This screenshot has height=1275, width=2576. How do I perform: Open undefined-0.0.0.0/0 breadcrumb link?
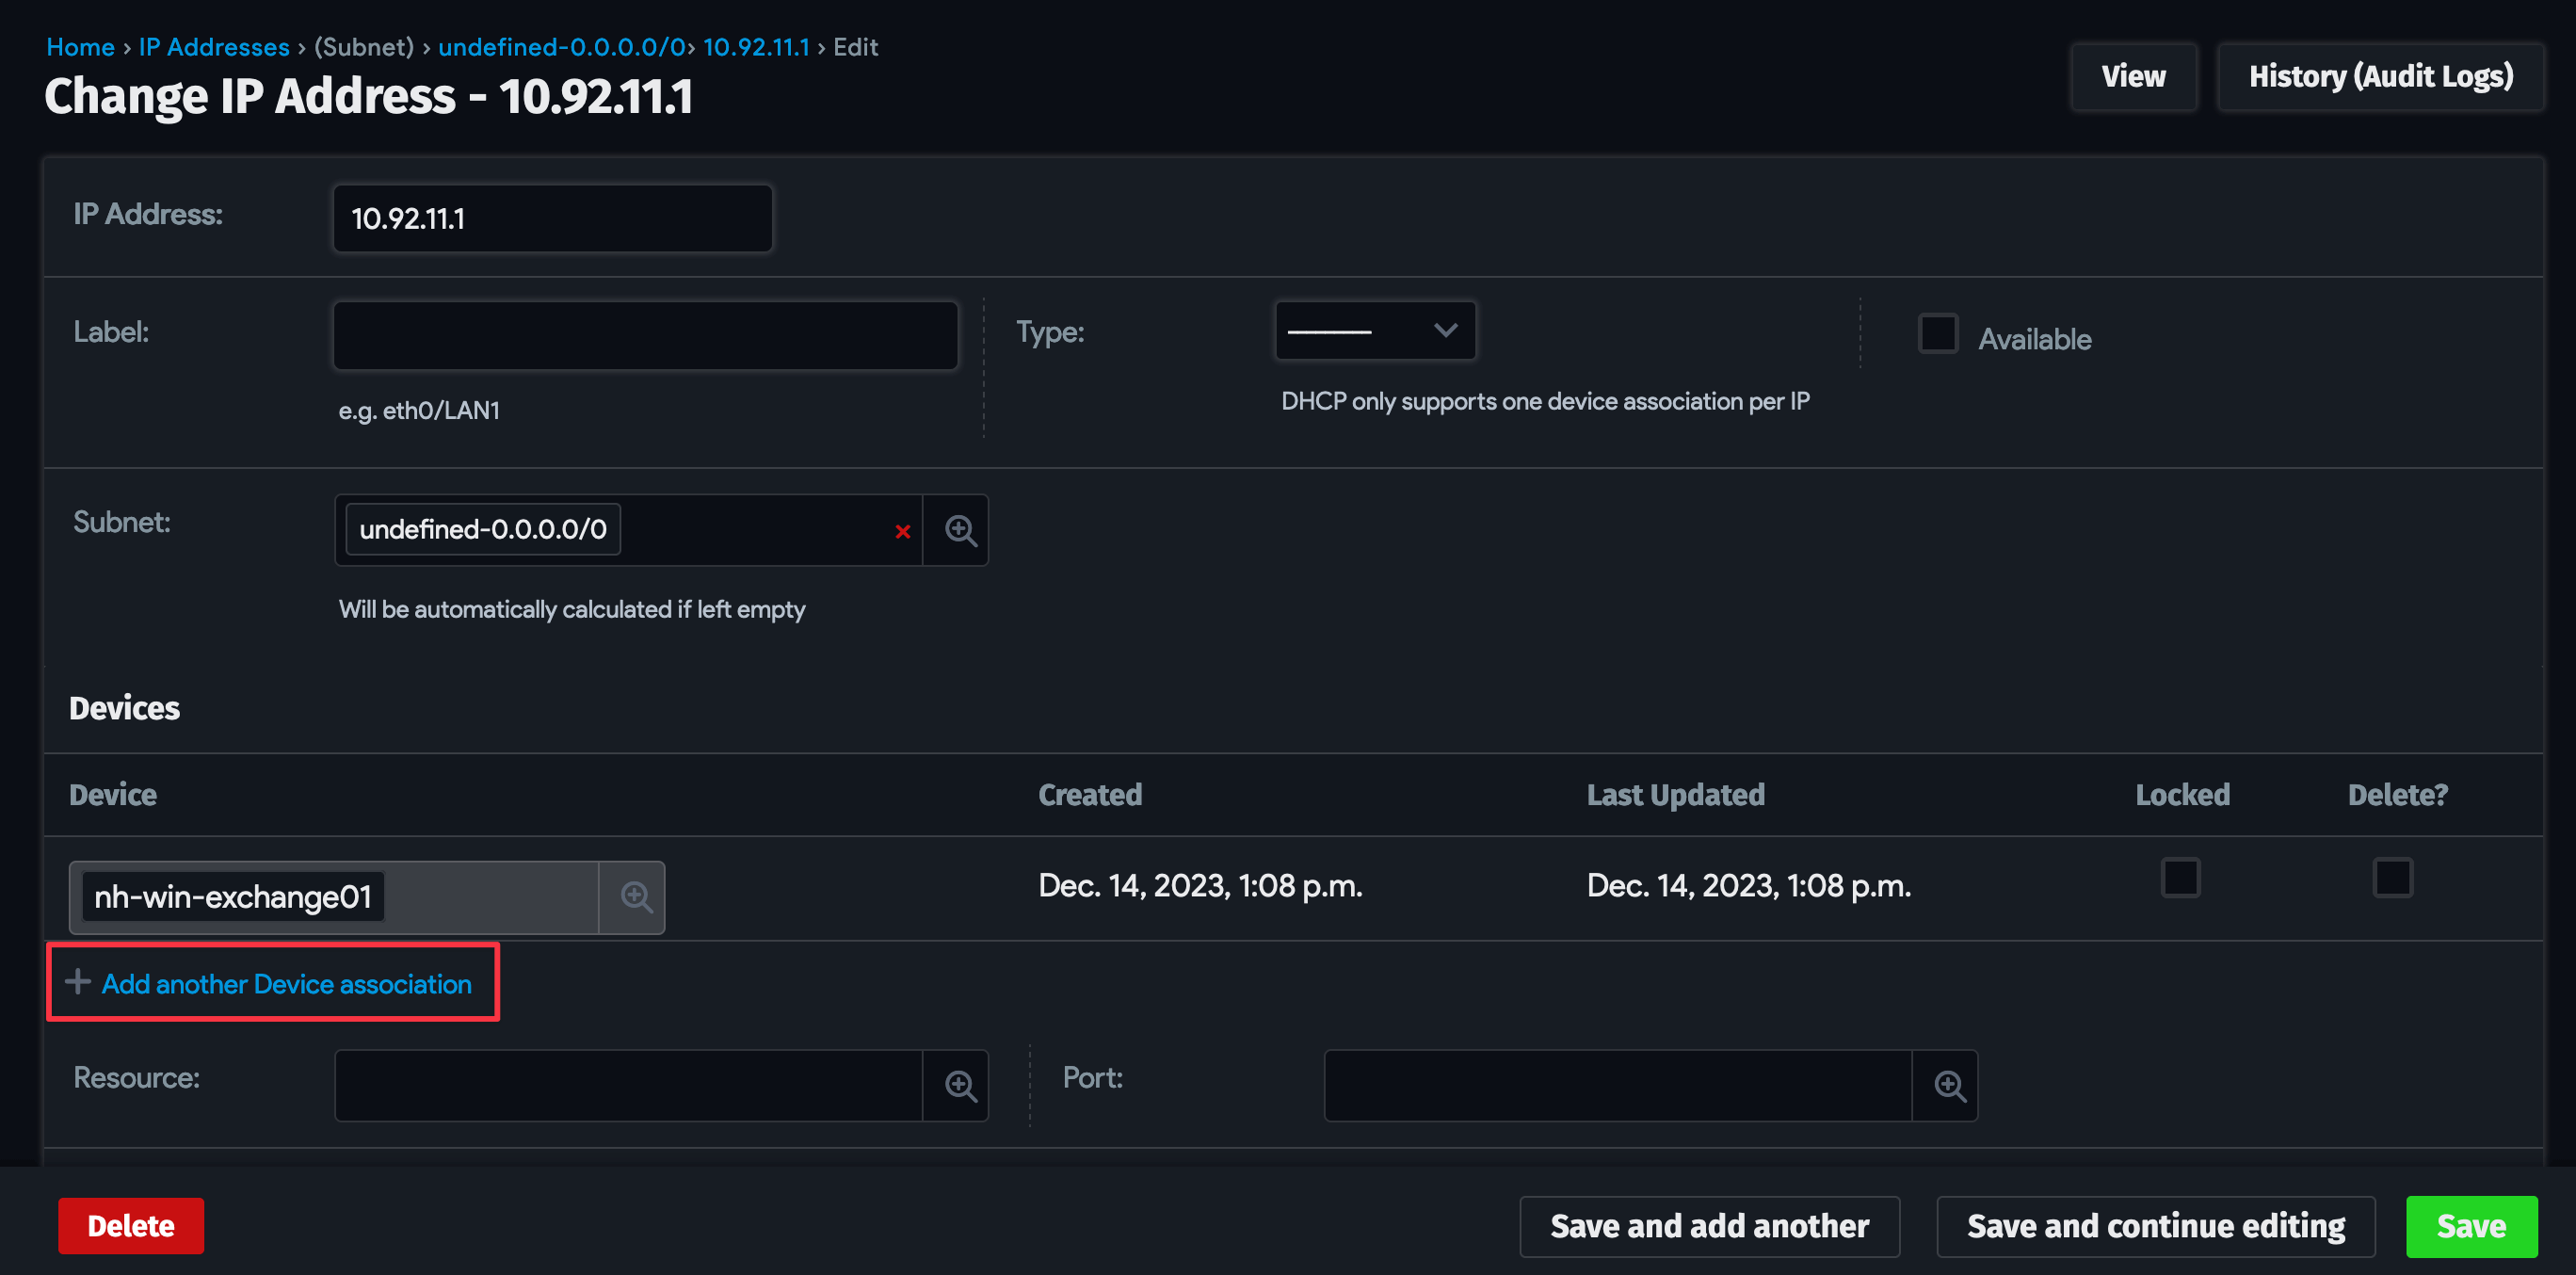[x=562, y=47]
